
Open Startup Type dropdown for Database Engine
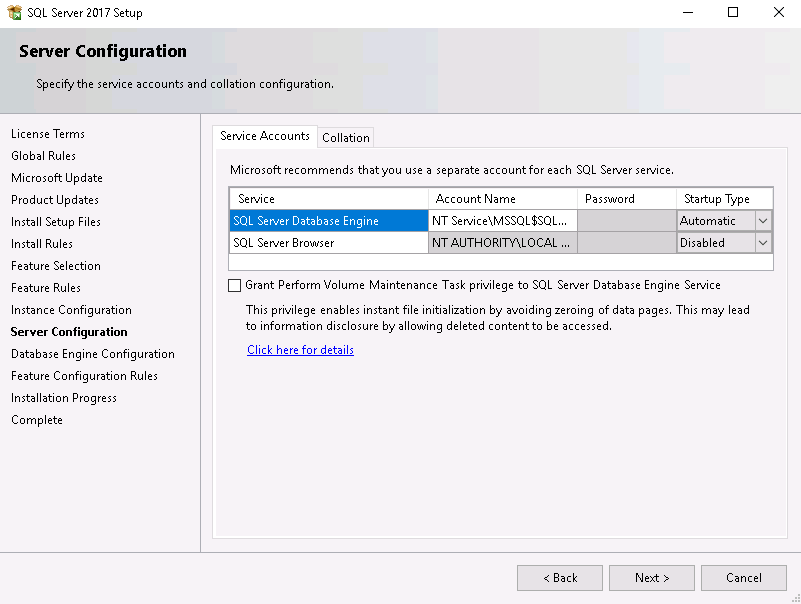pos(763,221)
